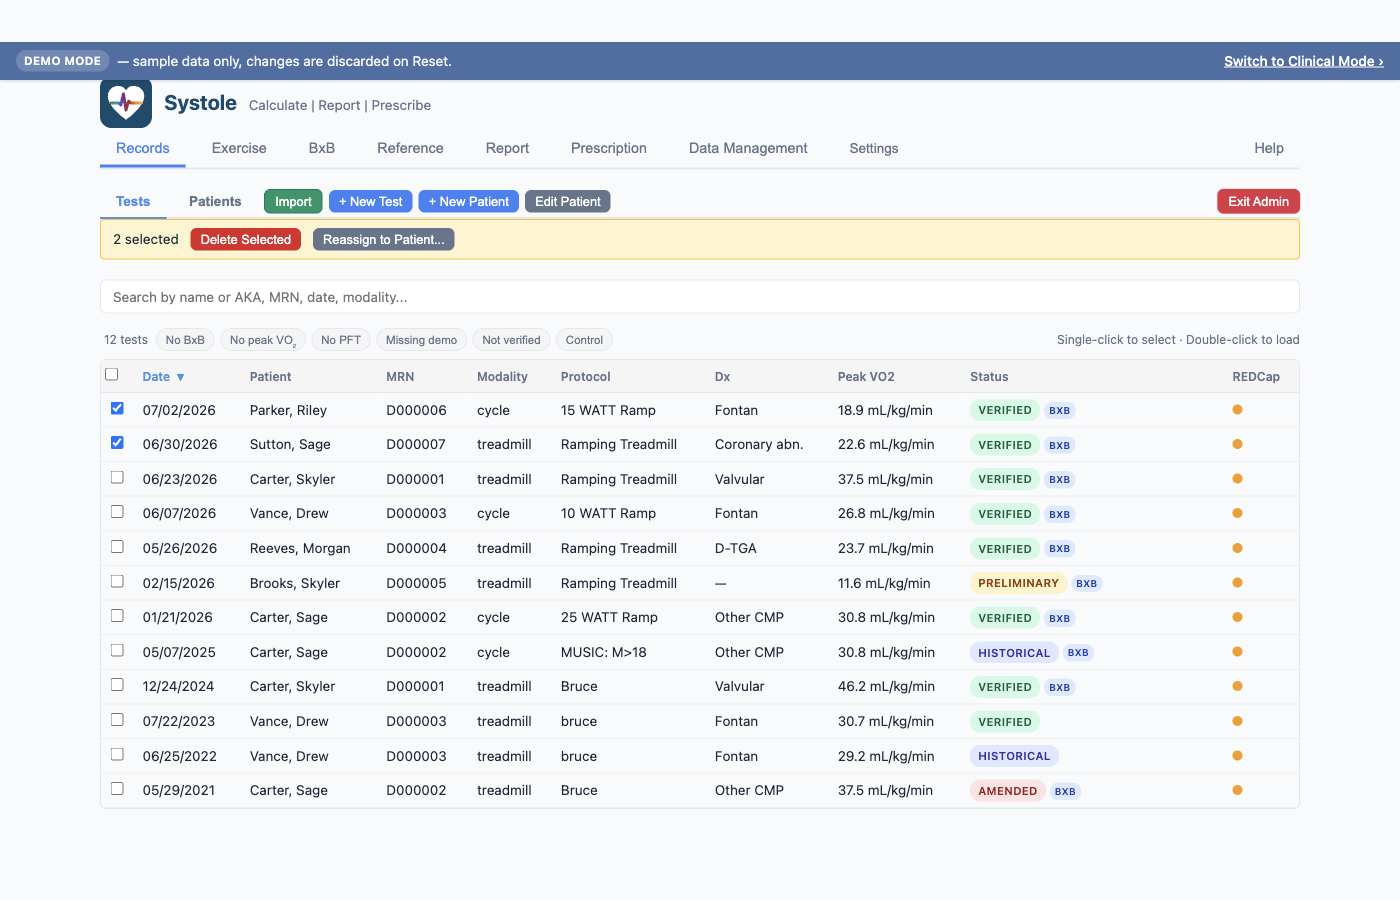Screen dimensions: 1400x900
Task: Open the Help tab
Action: (1269, 148)
